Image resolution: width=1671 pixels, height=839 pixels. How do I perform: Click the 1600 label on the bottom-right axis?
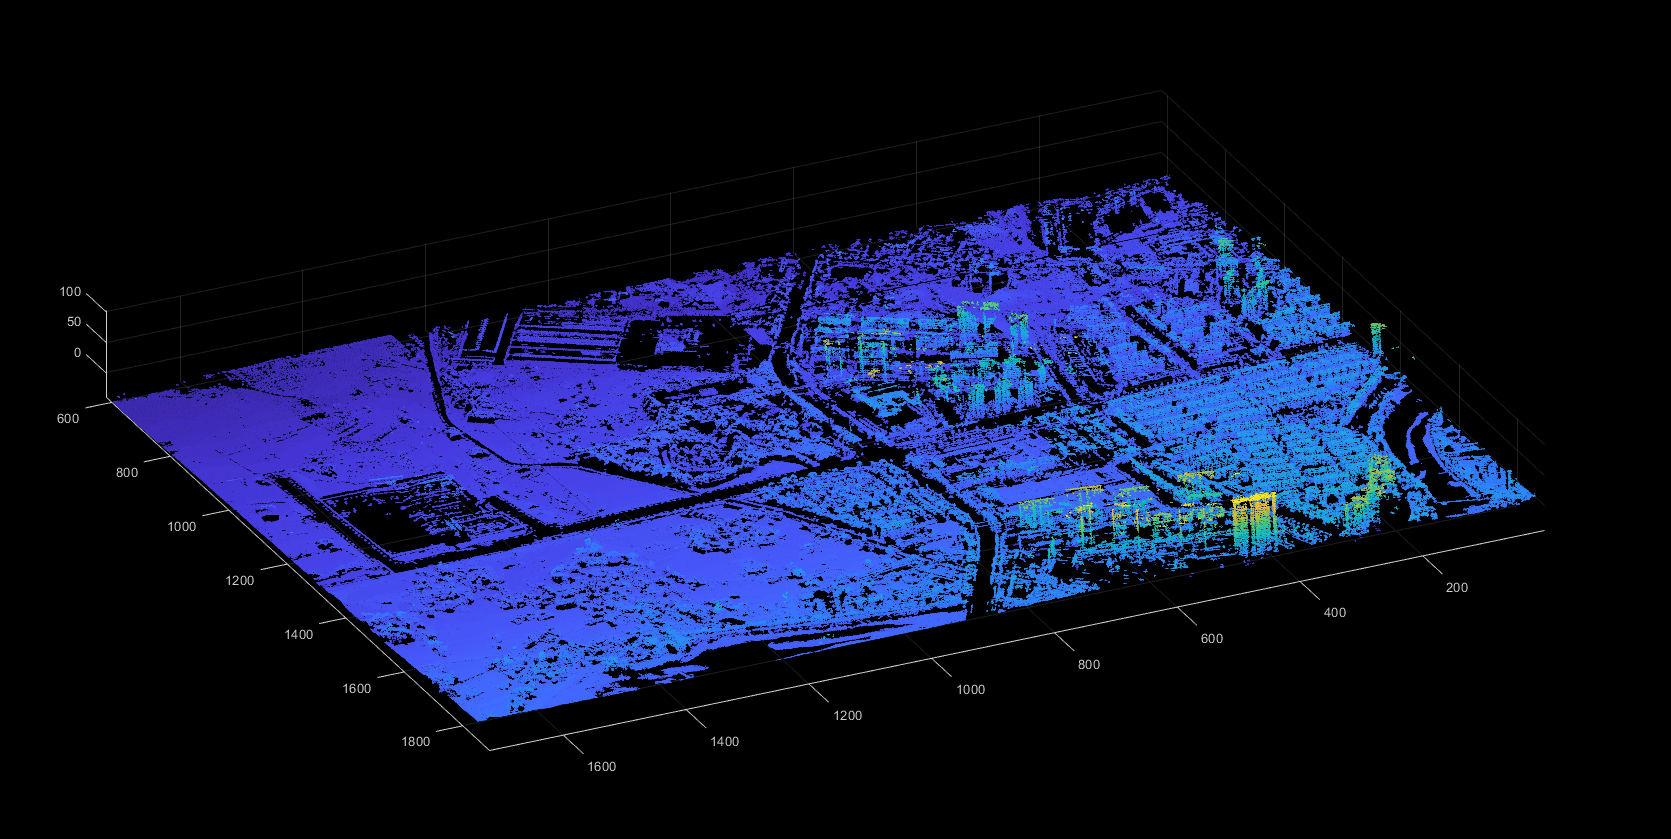coord(601,767)
